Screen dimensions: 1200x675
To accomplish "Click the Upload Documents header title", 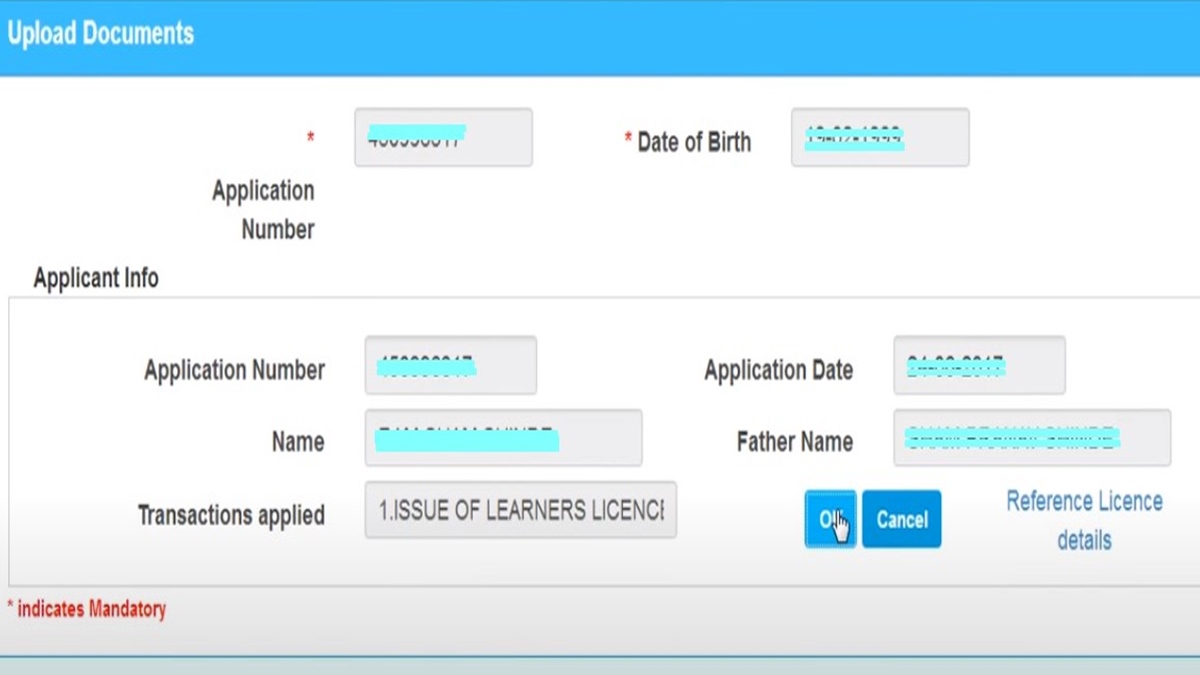I will click(x=100, y=33).
